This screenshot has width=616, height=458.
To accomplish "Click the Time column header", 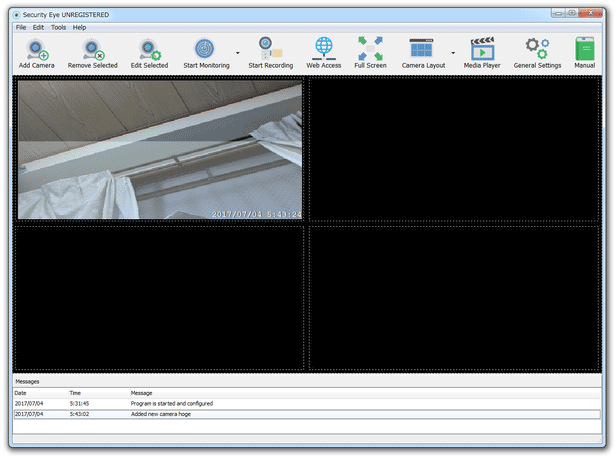I will point(99,393).
